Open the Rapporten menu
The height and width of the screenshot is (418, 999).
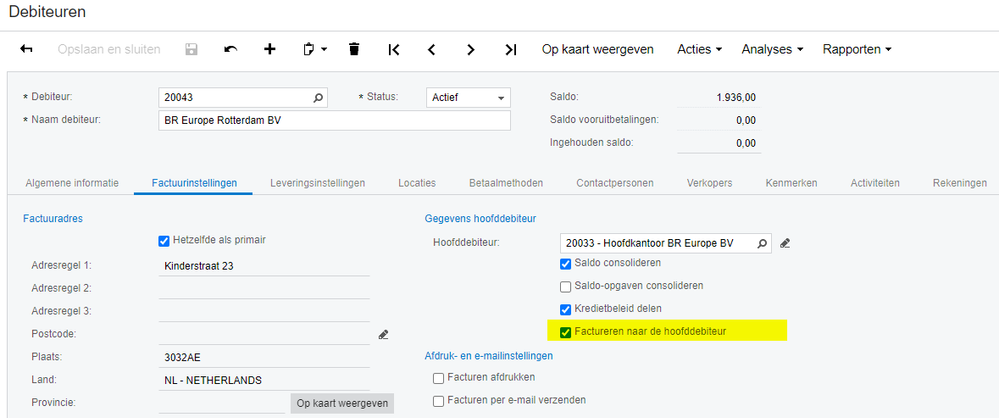[857, 49]
